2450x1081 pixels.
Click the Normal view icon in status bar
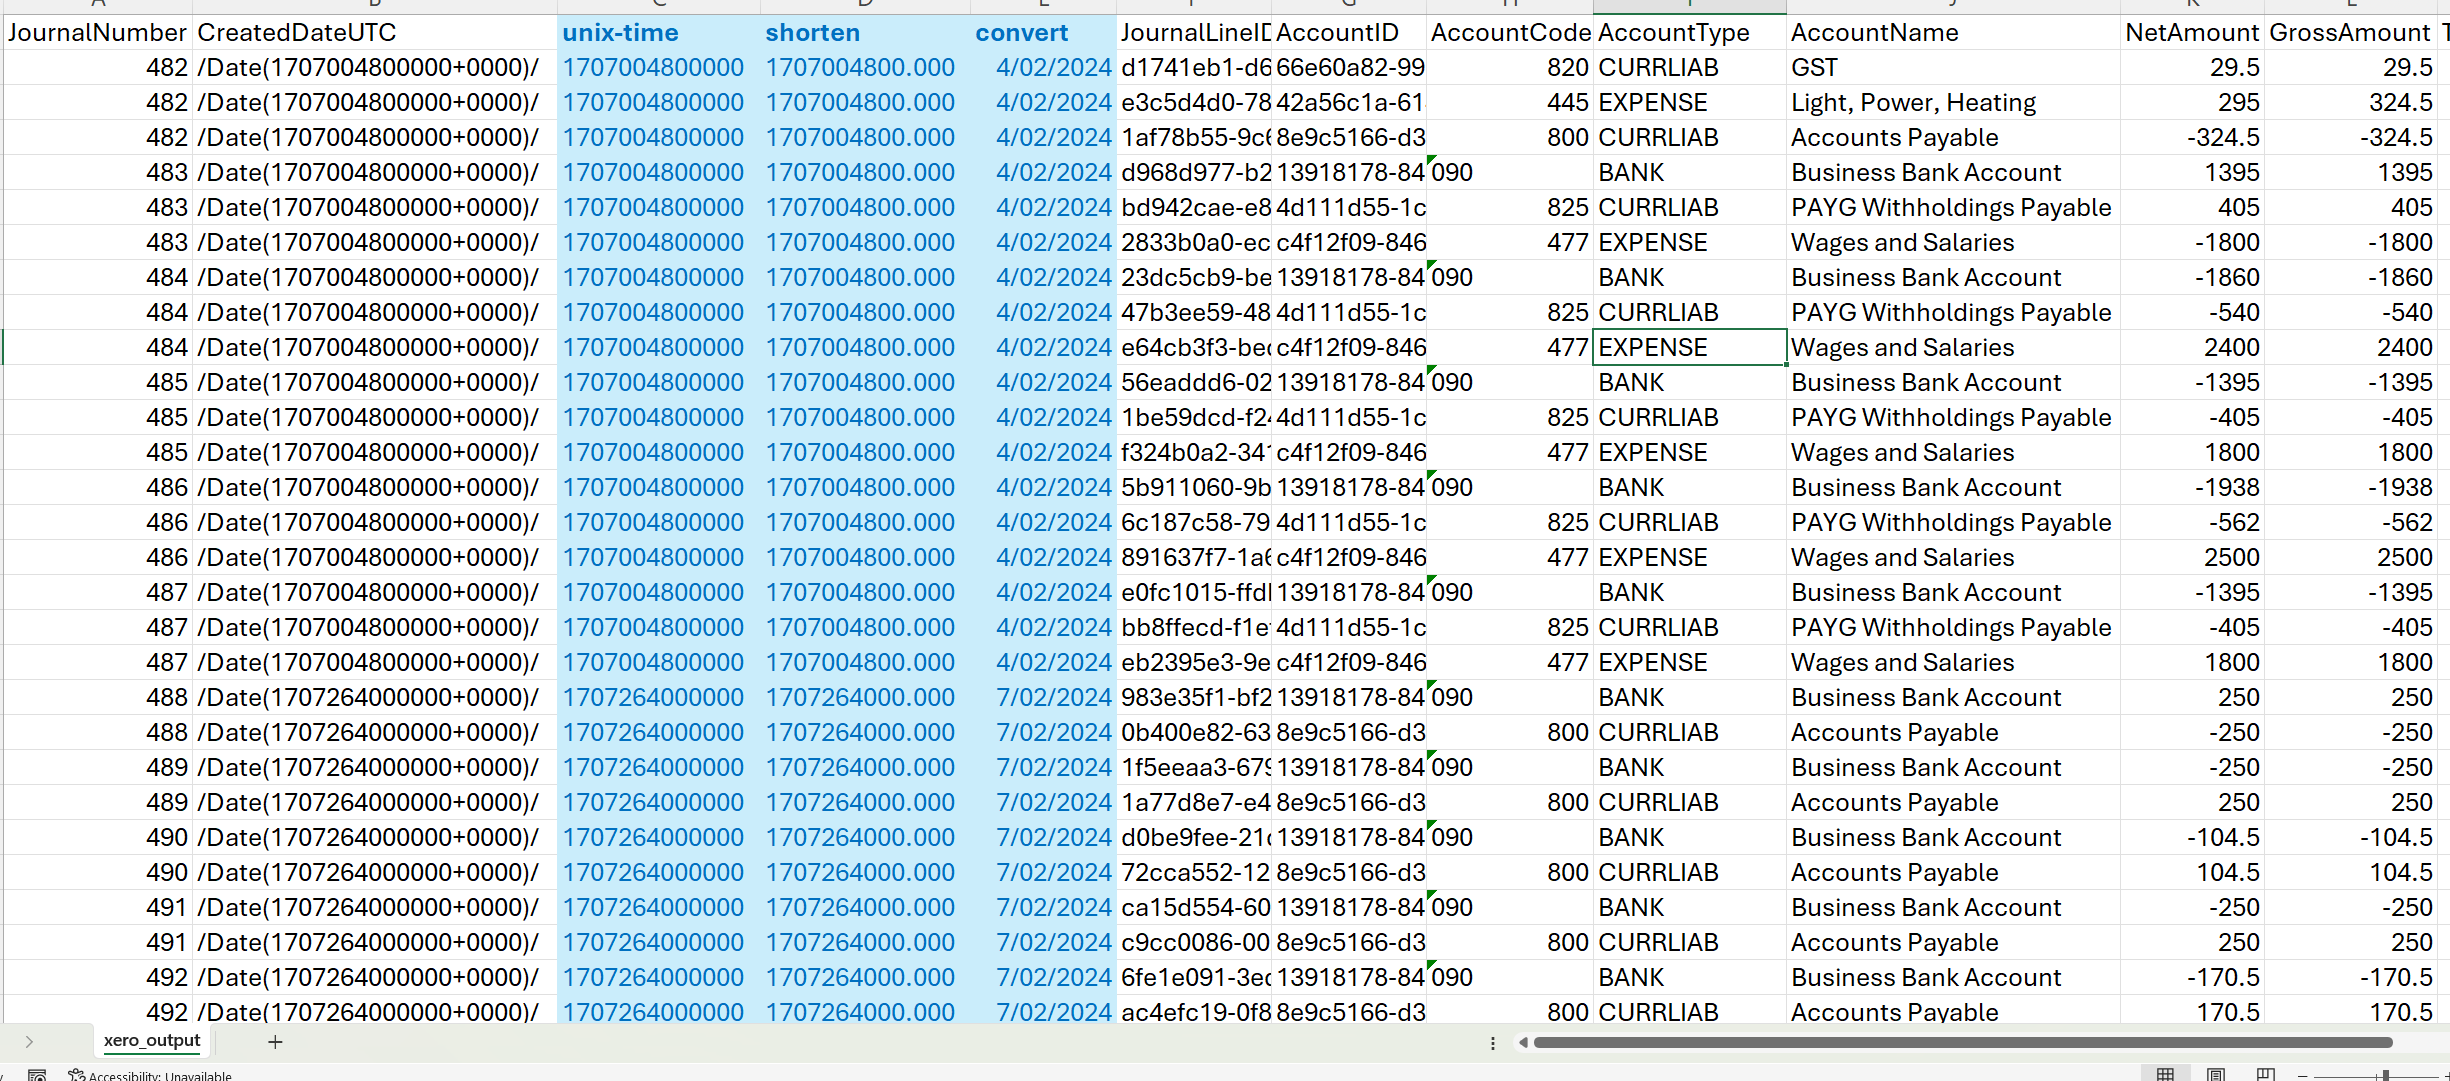click(2165, 1074)
